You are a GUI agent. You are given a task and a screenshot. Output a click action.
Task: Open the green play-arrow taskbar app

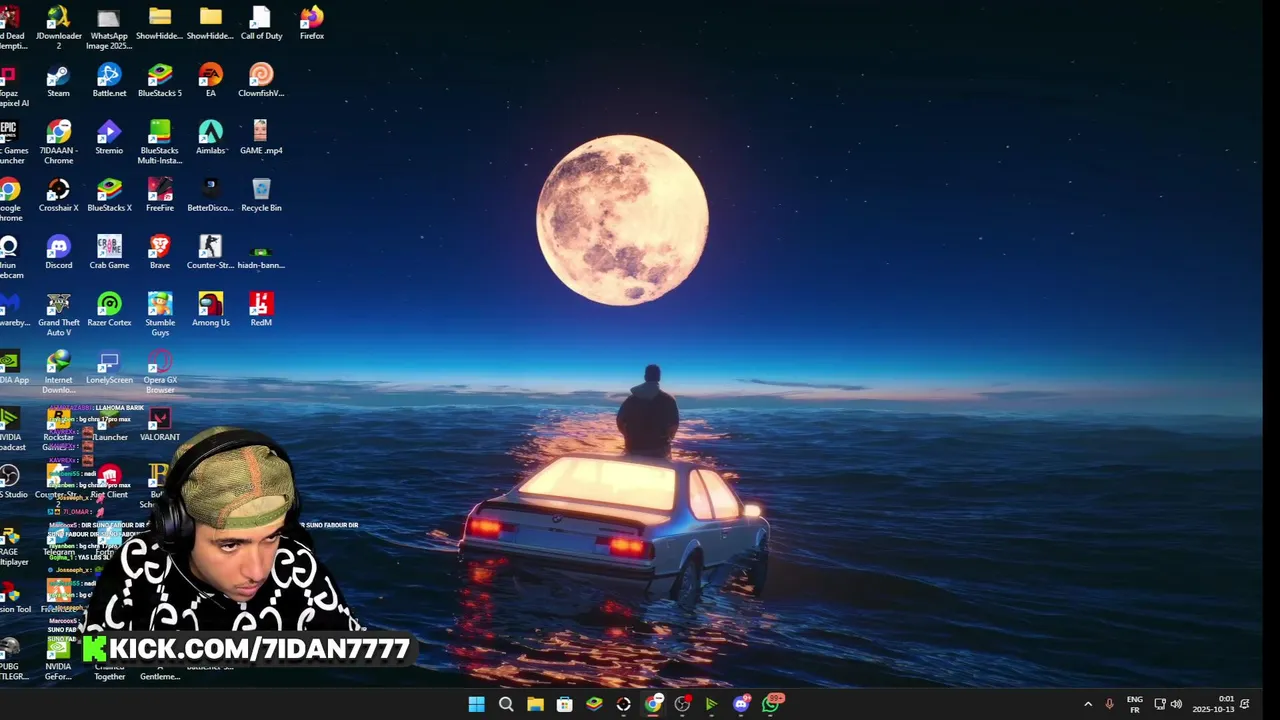(711, 704)
